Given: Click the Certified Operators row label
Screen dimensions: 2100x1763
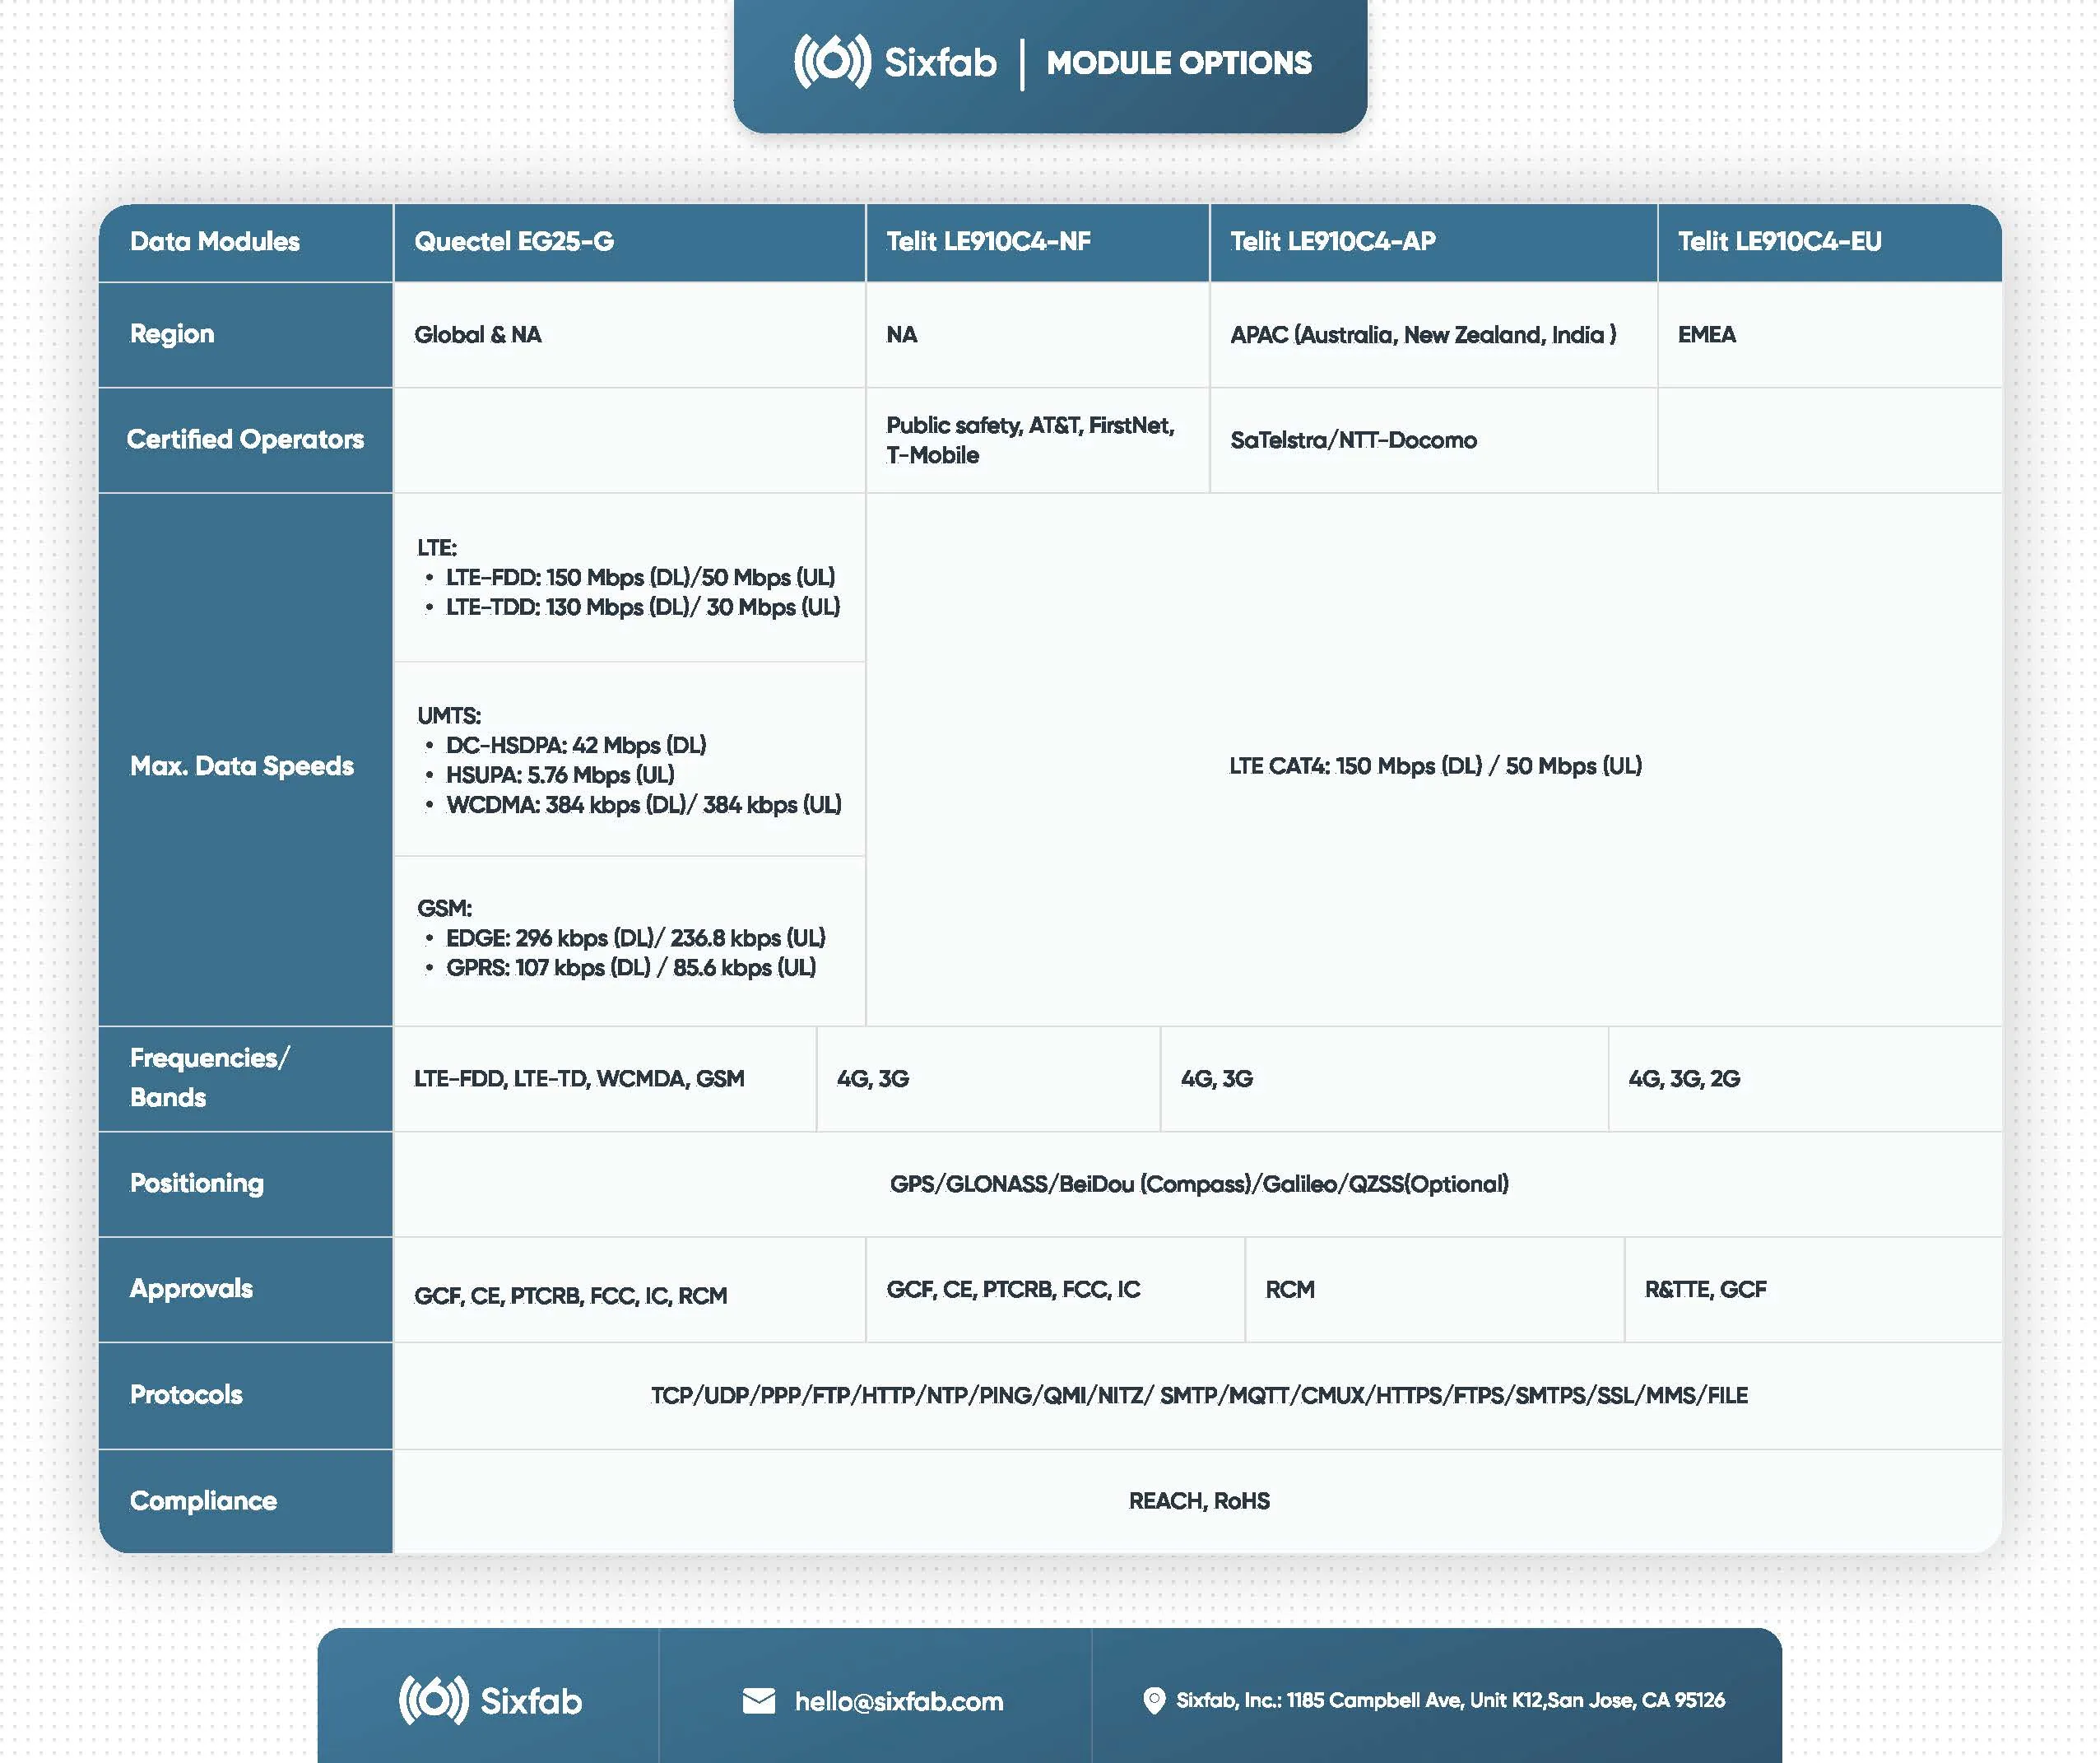Looking at the screenshot, I should pos(245,439).
